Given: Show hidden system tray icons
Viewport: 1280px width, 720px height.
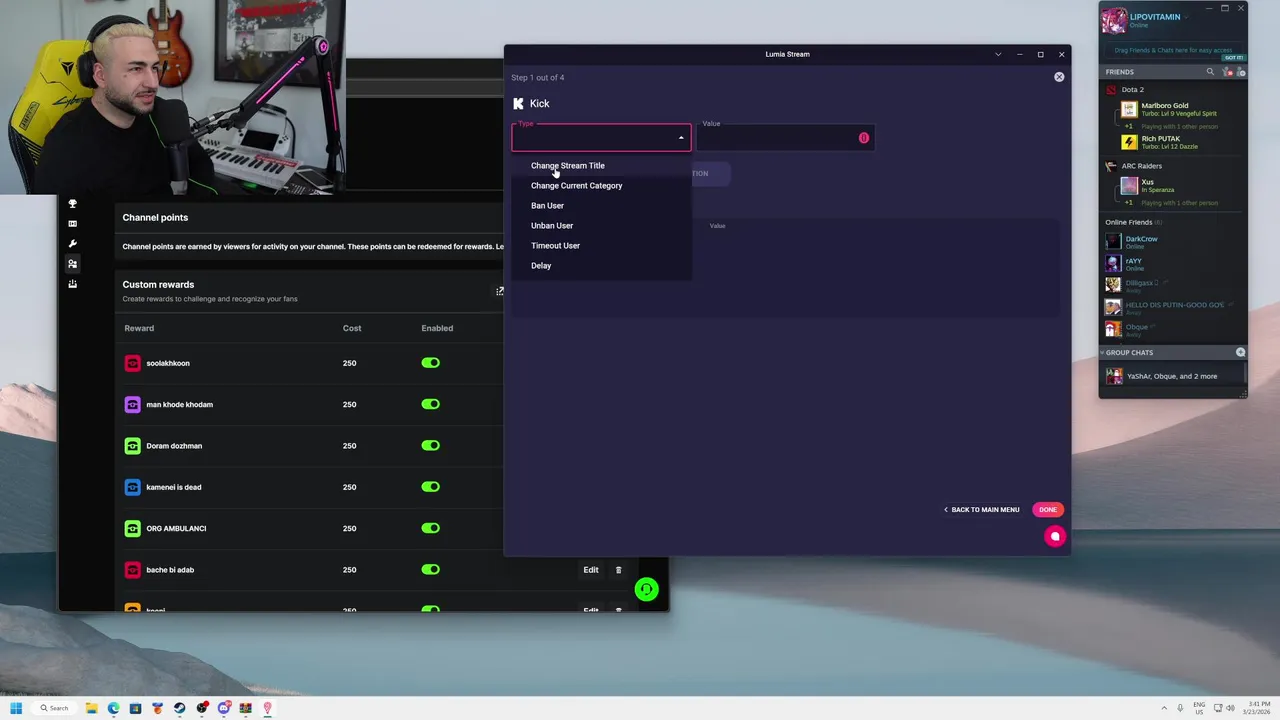Looking at the screenshot, I should (1163, 708).
